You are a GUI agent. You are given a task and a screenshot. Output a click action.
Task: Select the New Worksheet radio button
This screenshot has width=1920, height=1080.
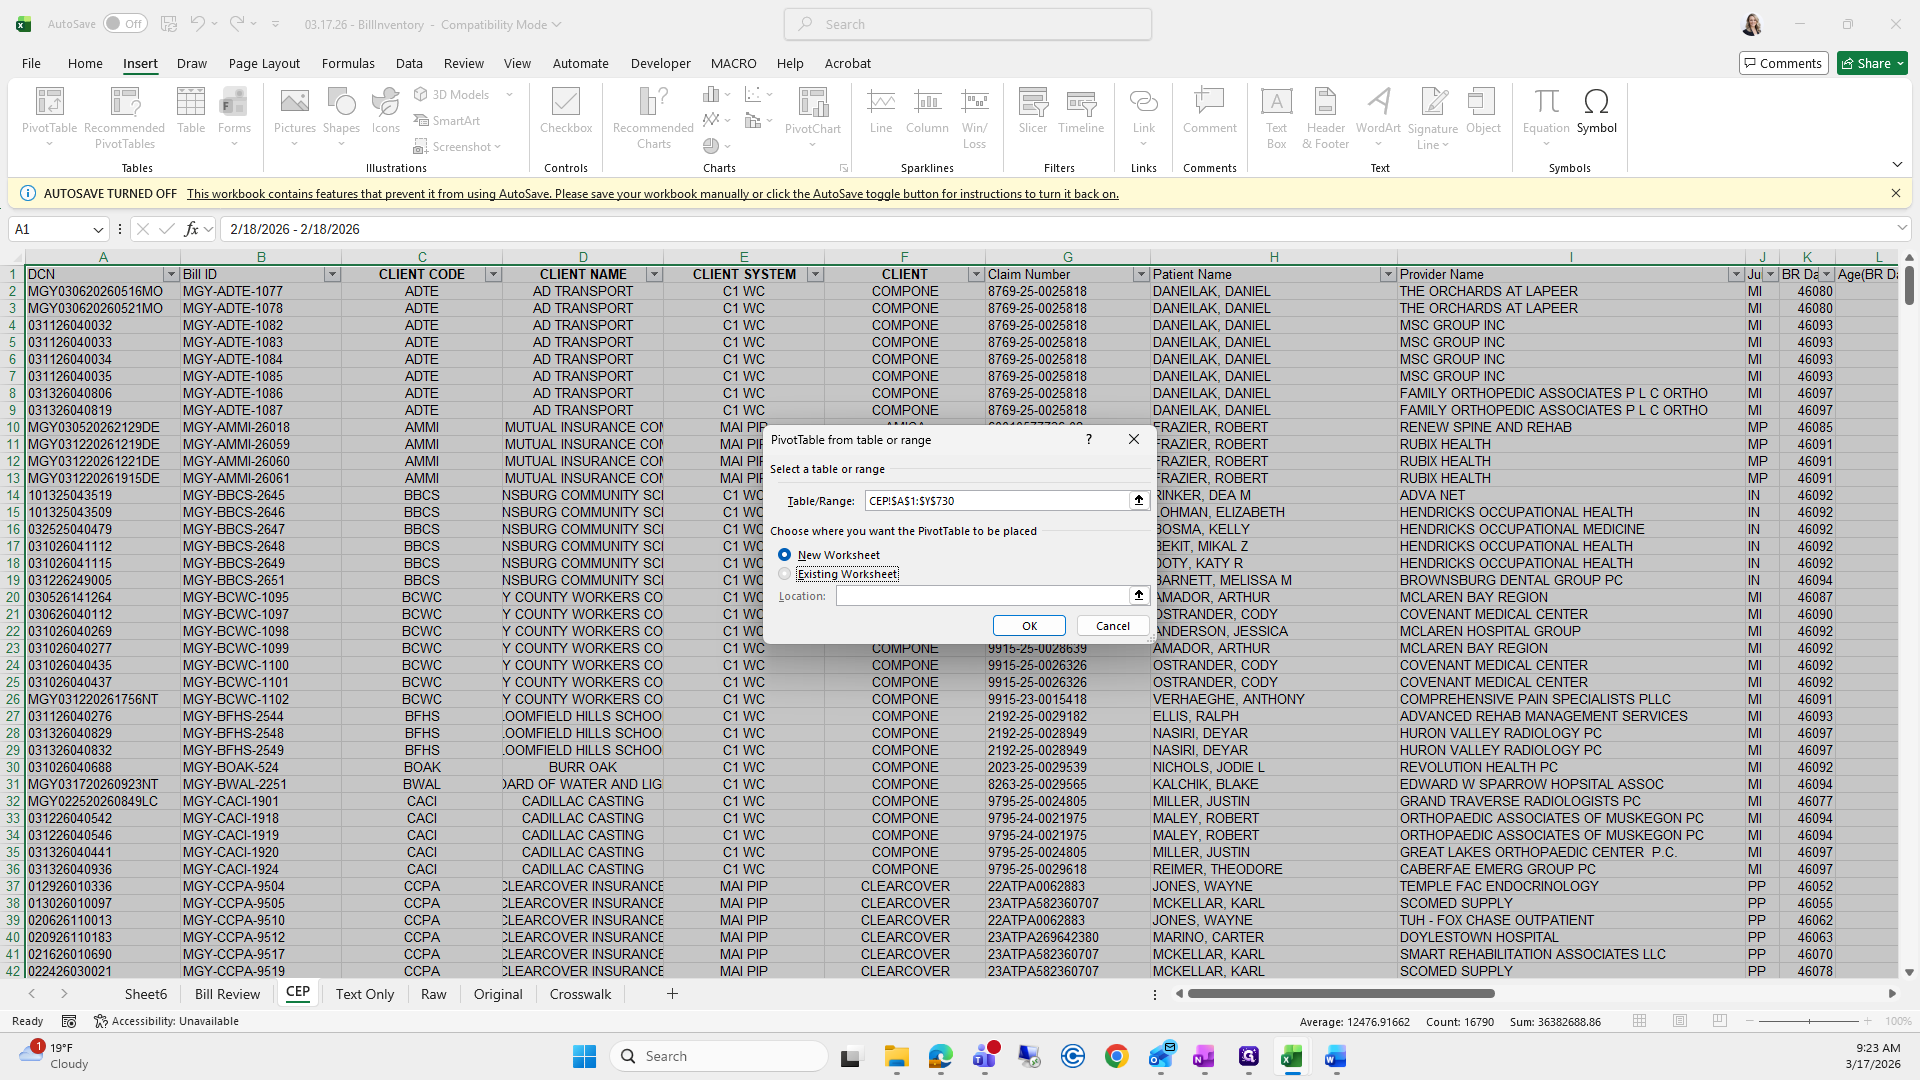point(785,555)
